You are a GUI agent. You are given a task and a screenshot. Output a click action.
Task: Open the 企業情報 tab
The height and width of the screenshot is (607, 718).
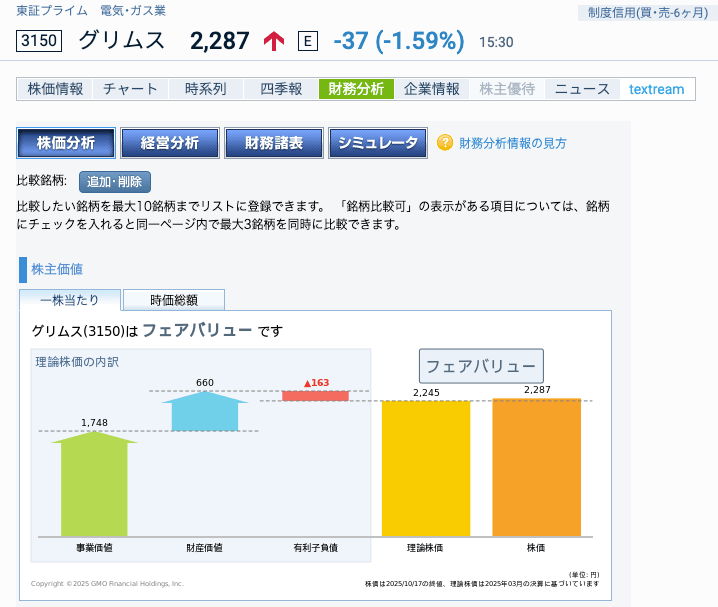coord(432,89)
